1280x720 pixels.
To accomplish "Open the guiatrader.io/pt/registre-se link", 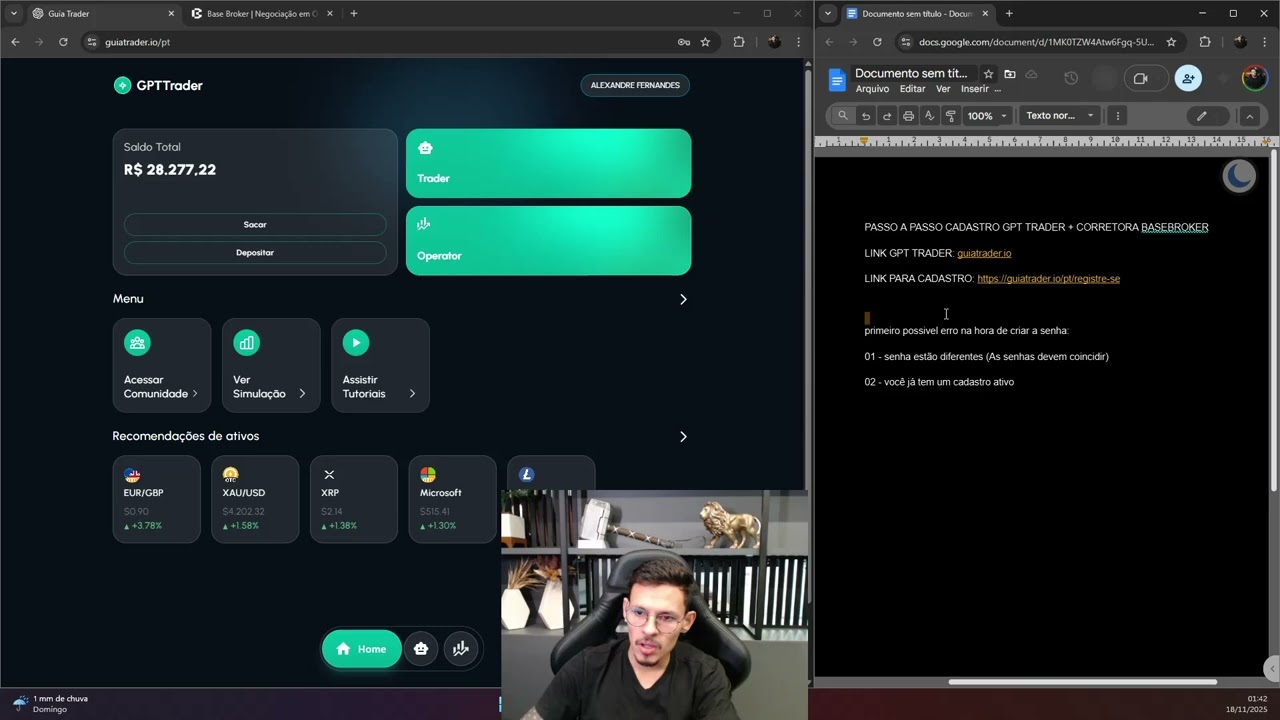I will (1048, 279).
